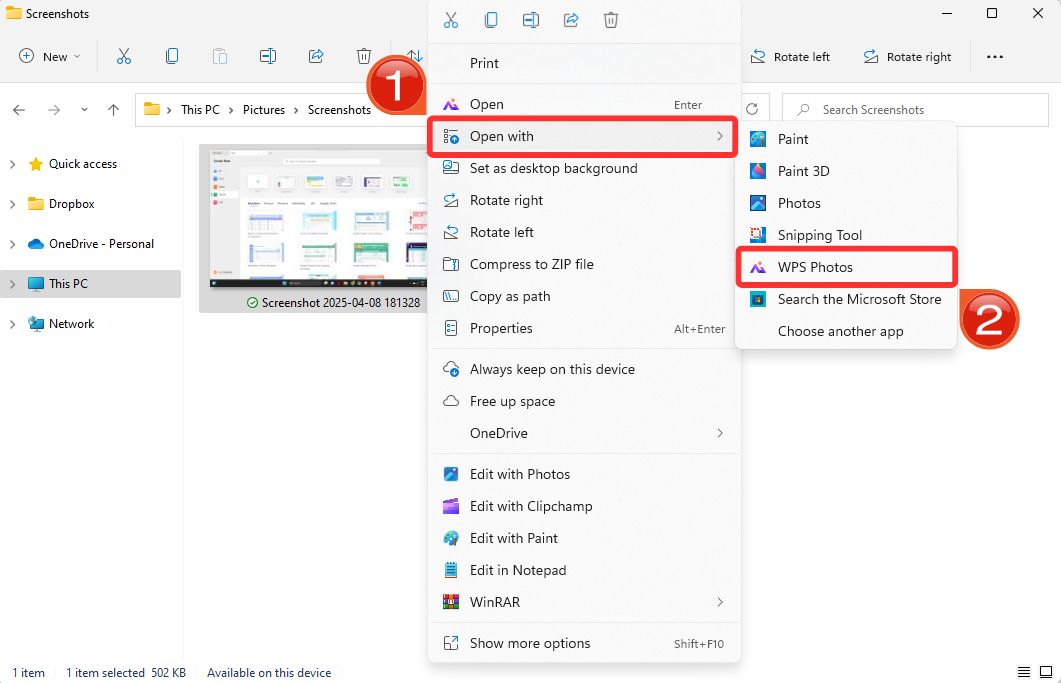Screen dimensions: 1061x683
Task: Switch to details view via status bar icon
Action: [x=1022, y=672]
